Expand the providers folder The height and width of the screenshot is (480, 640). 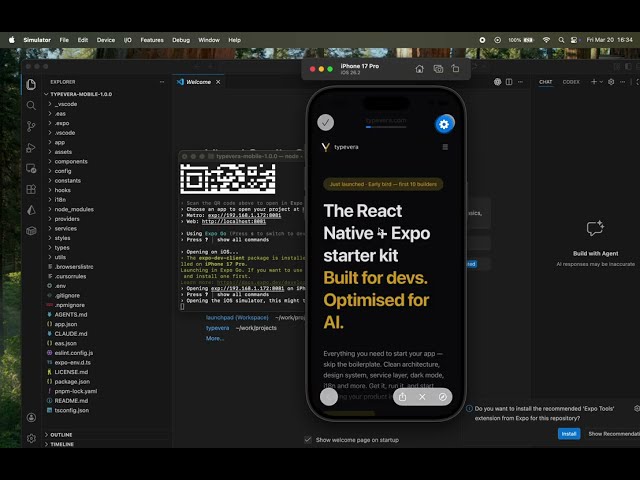click(67, 219)
